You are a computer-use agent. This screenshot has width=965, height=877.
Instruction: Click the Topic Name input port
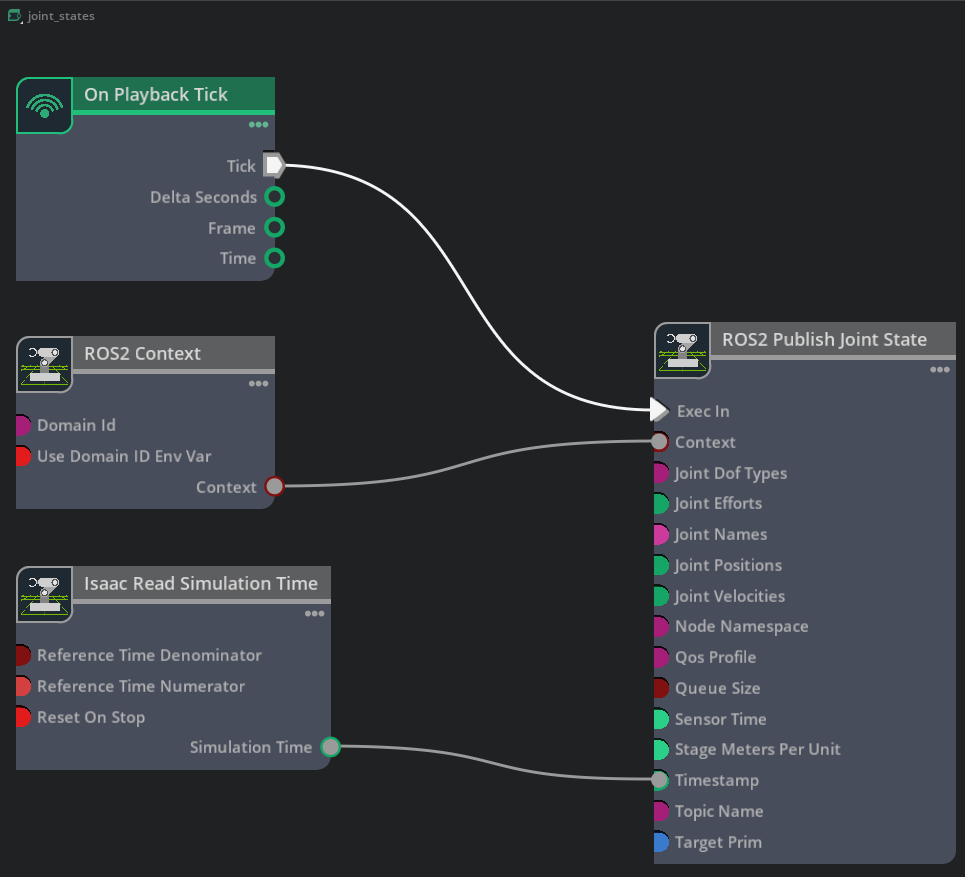pyautogui.click(x=661, y=811)
